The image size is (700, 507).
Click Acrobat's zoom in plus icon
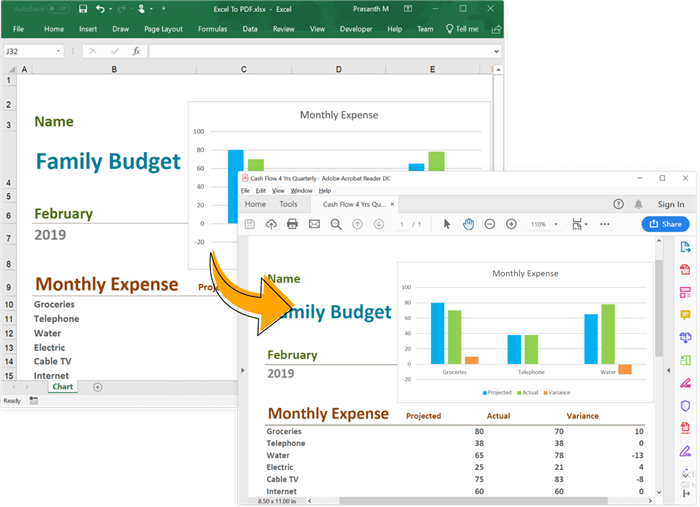511,224
